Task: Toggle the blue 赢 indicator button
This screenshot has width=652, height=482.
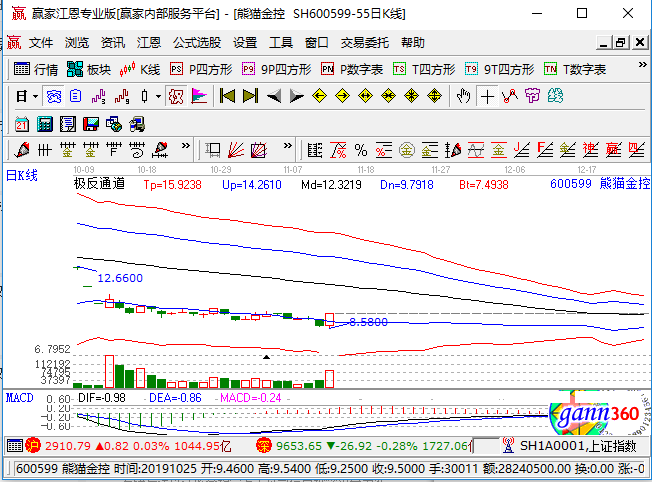Action: [x=54, y=96]
